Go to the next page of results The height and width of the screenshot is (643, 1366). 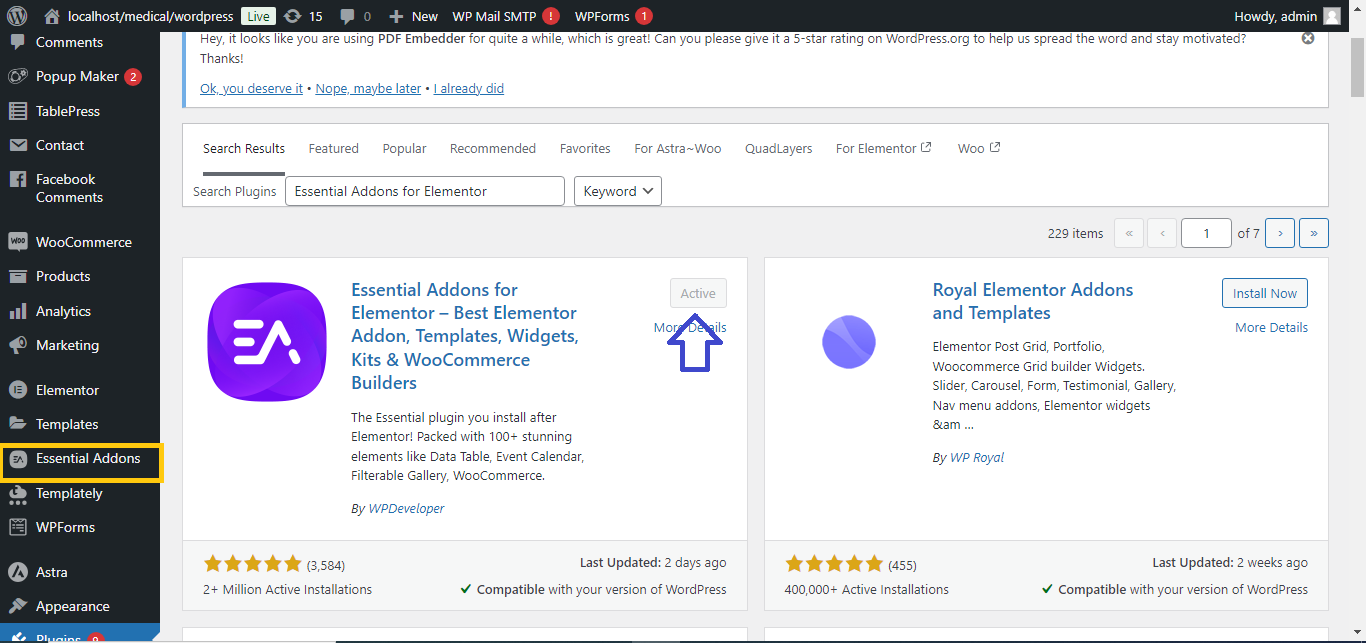(1279, 233)
